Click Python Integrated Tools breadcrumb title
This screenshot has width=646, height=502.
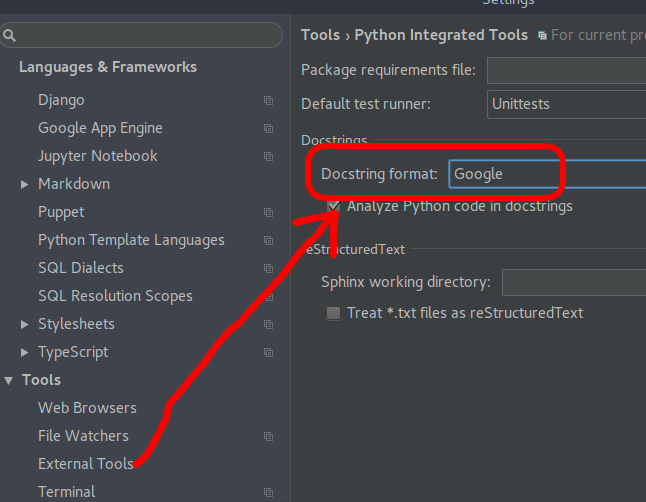pos(441,35)
